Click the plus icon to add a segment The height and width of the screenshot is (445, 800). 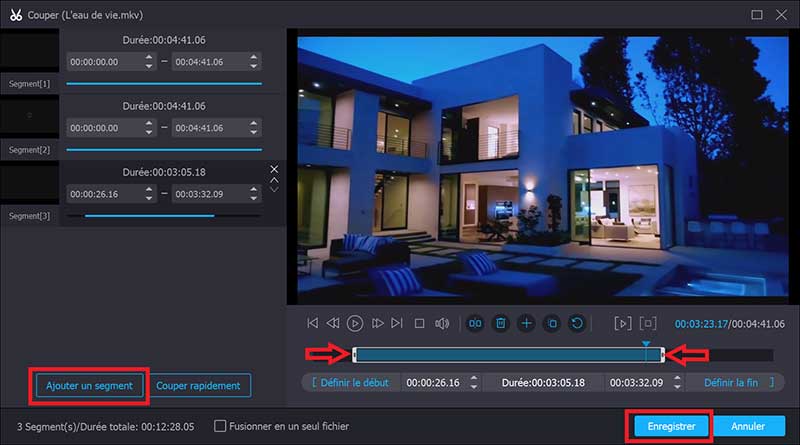pos(526,323)
